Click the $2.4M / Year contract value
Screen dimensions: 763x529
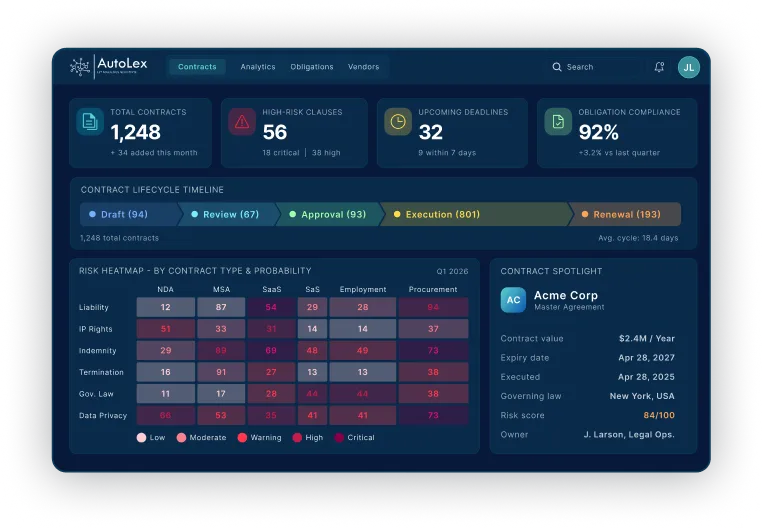(x=647, y=339)
